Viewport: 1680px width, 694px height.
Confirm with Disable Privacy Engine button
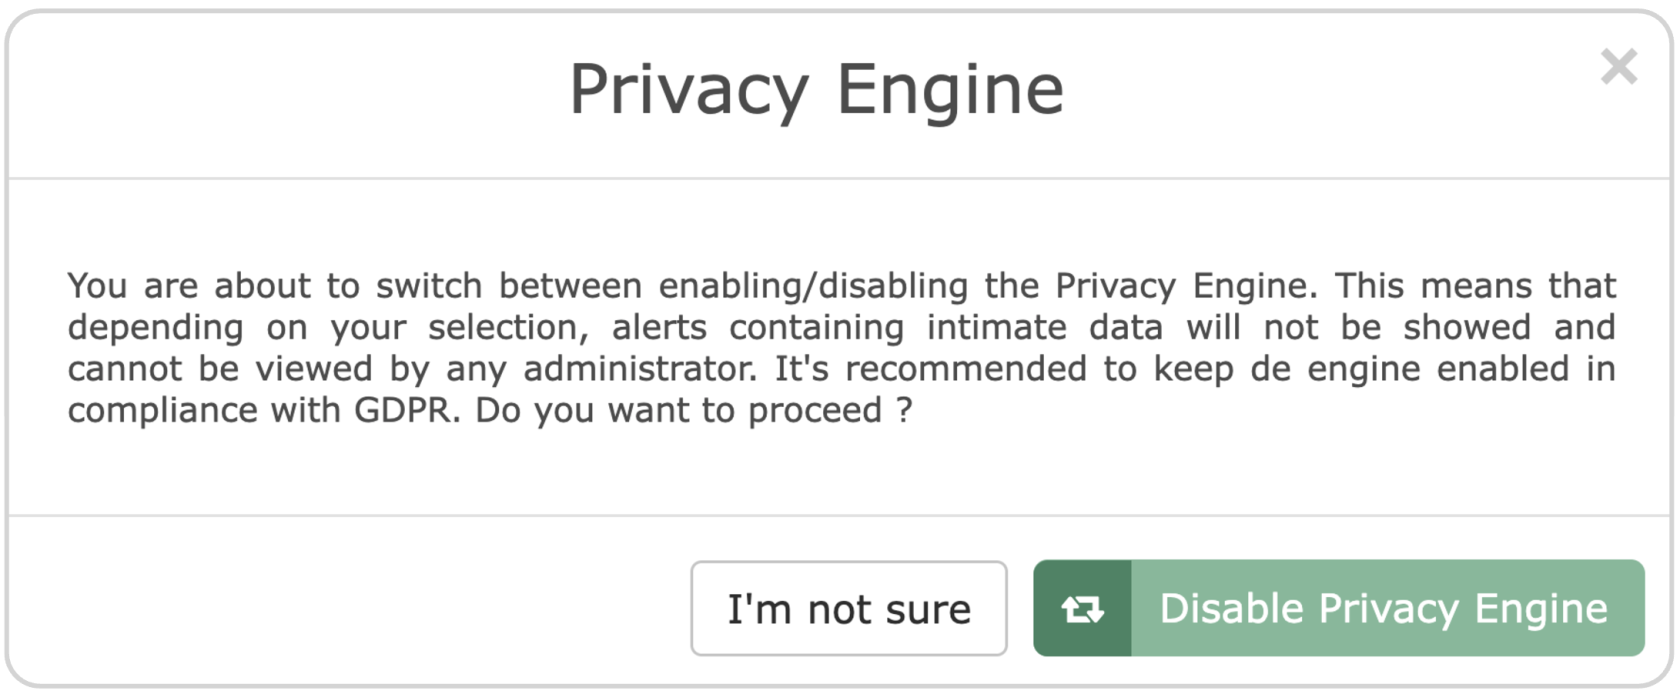[1339, 608]
